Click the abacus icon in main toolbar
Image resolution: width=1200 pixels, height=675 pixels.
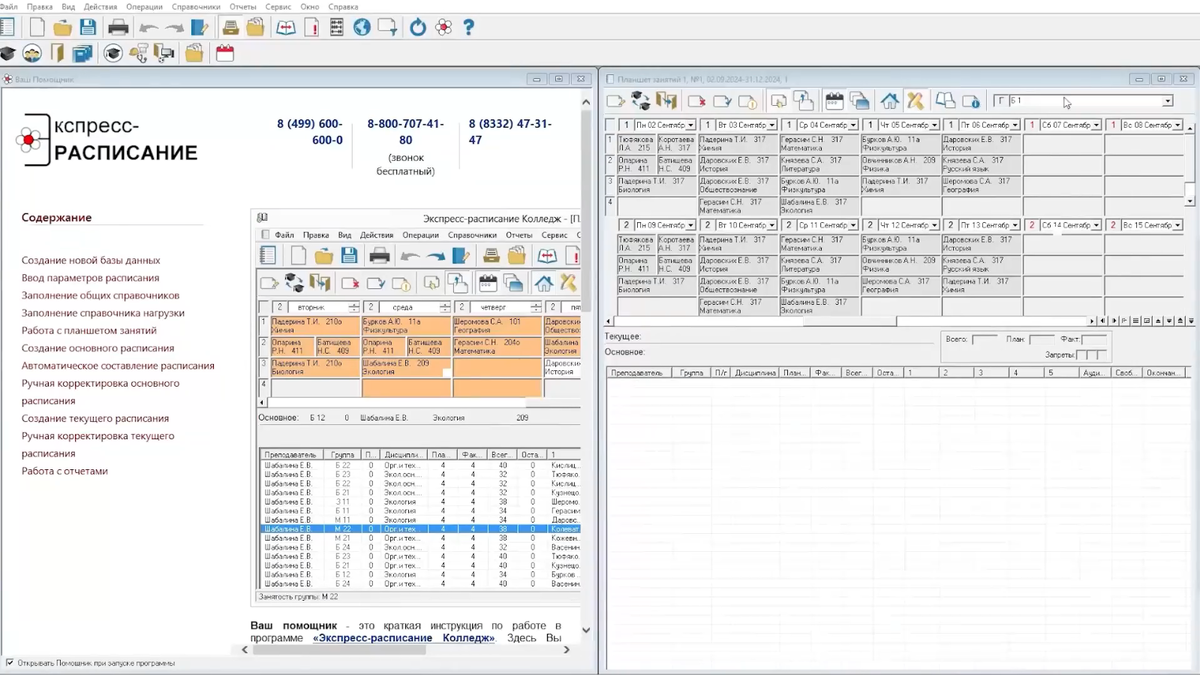[x=337, y=28]
